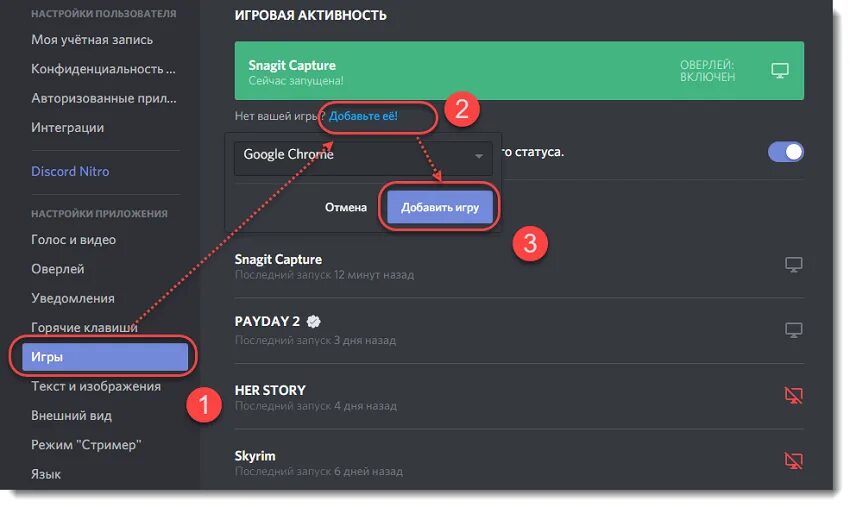Click the Skyrim game name
Viewport: 850px width, 507px height.
click(x=255, y=455)
